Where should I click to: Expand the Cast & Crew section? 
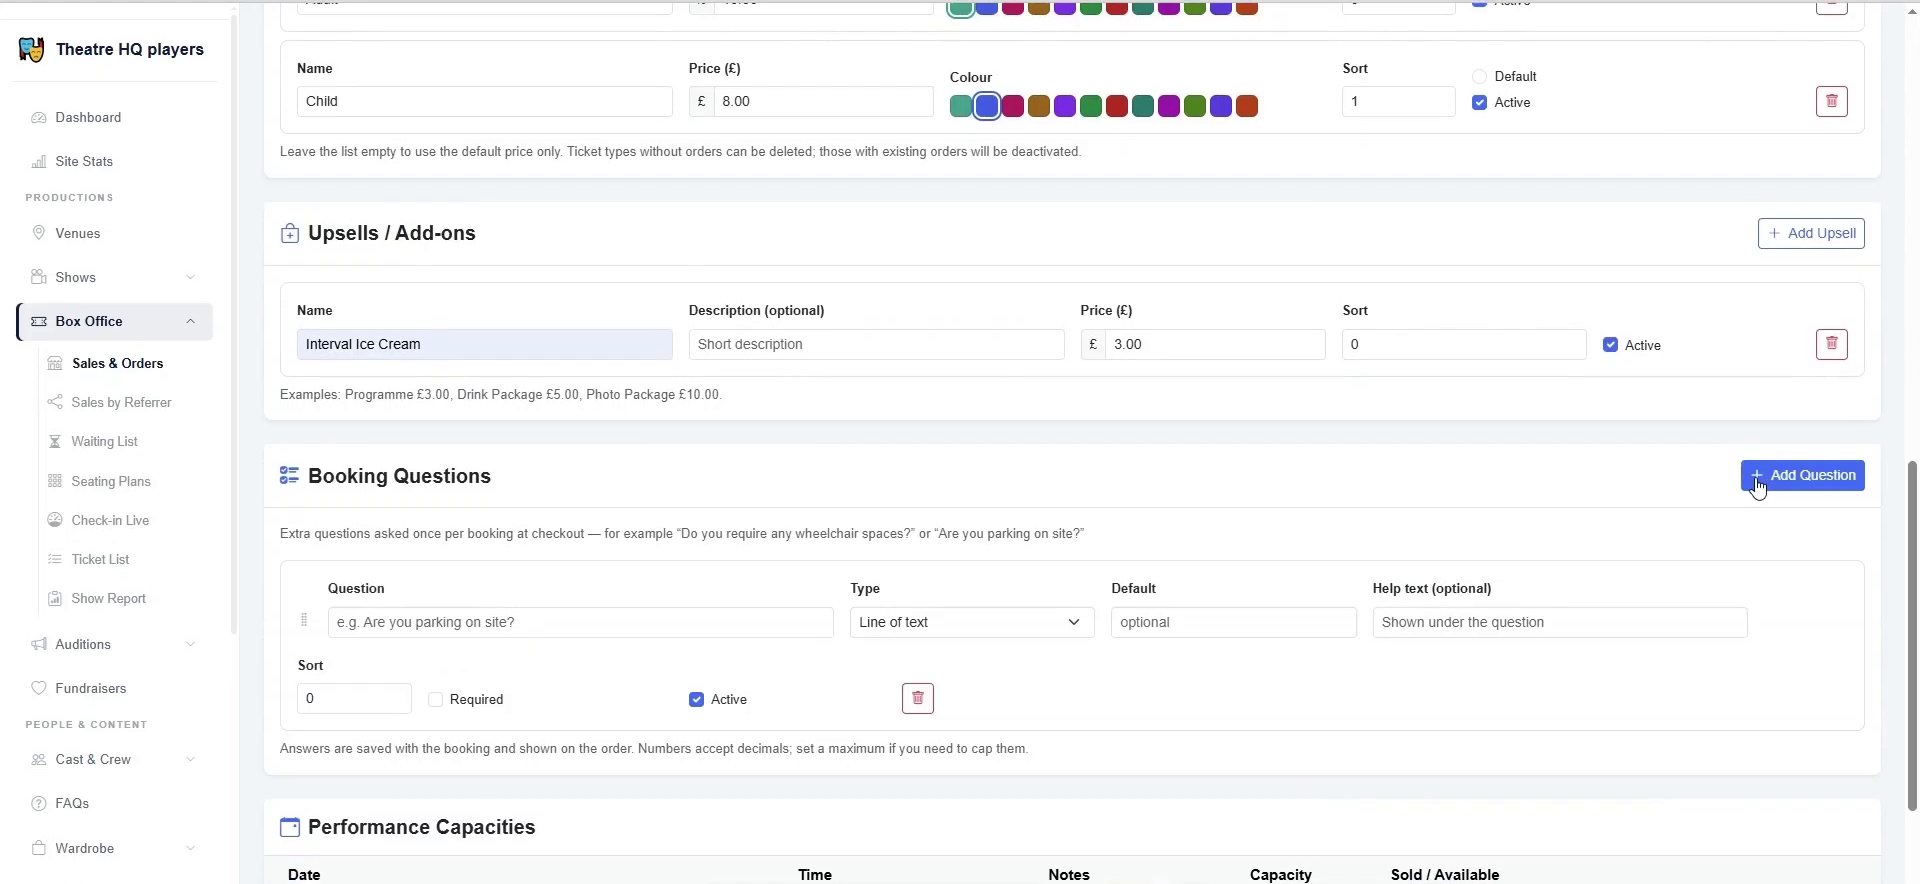point(114,759)
